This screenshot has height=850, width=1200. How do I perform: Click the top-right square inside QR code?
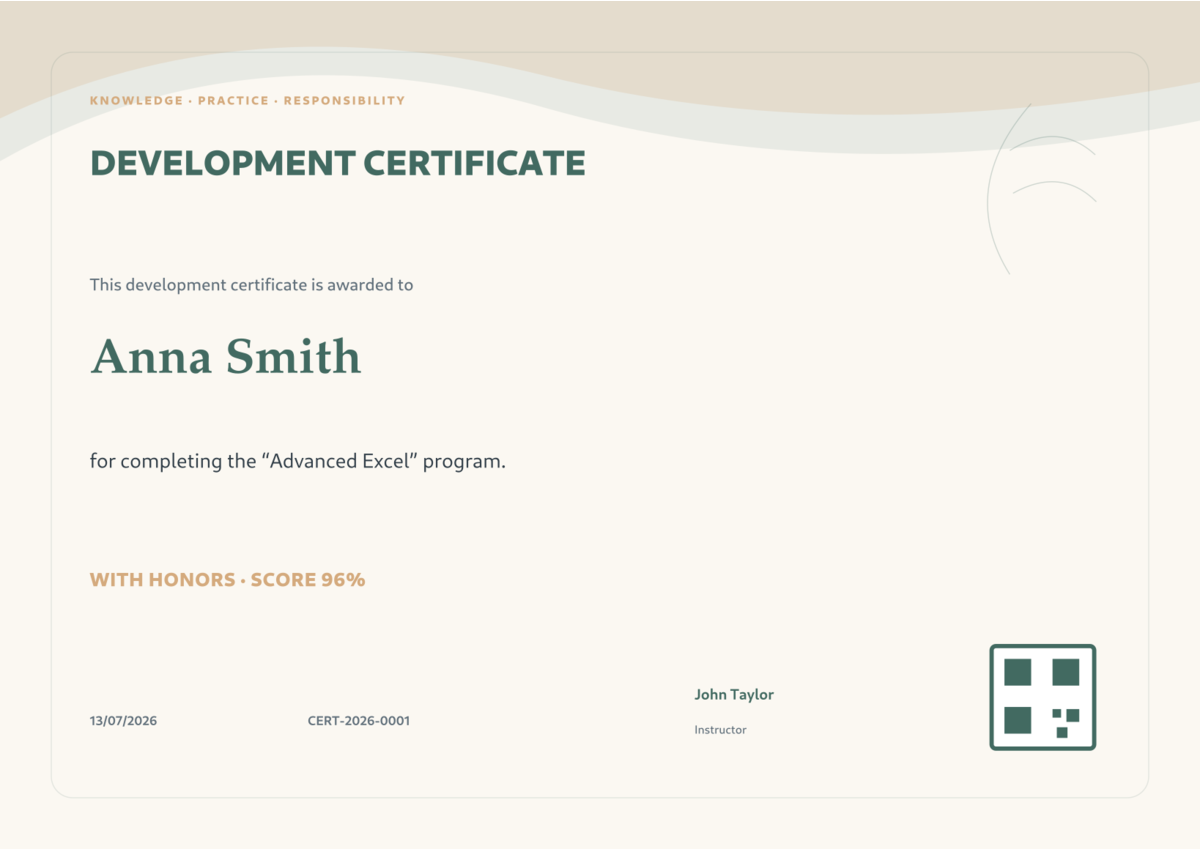click(1066, 672)
